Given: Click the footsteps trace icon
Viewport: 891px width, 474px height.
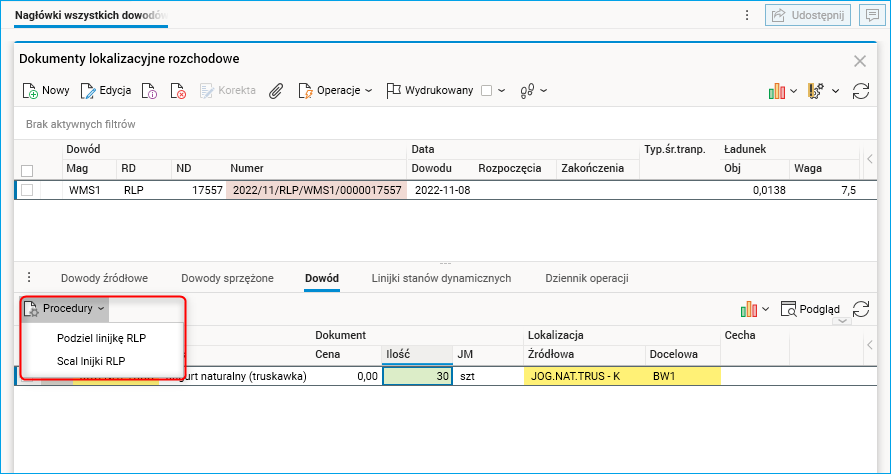Looking at the screenshot, I should click(529, 91).
